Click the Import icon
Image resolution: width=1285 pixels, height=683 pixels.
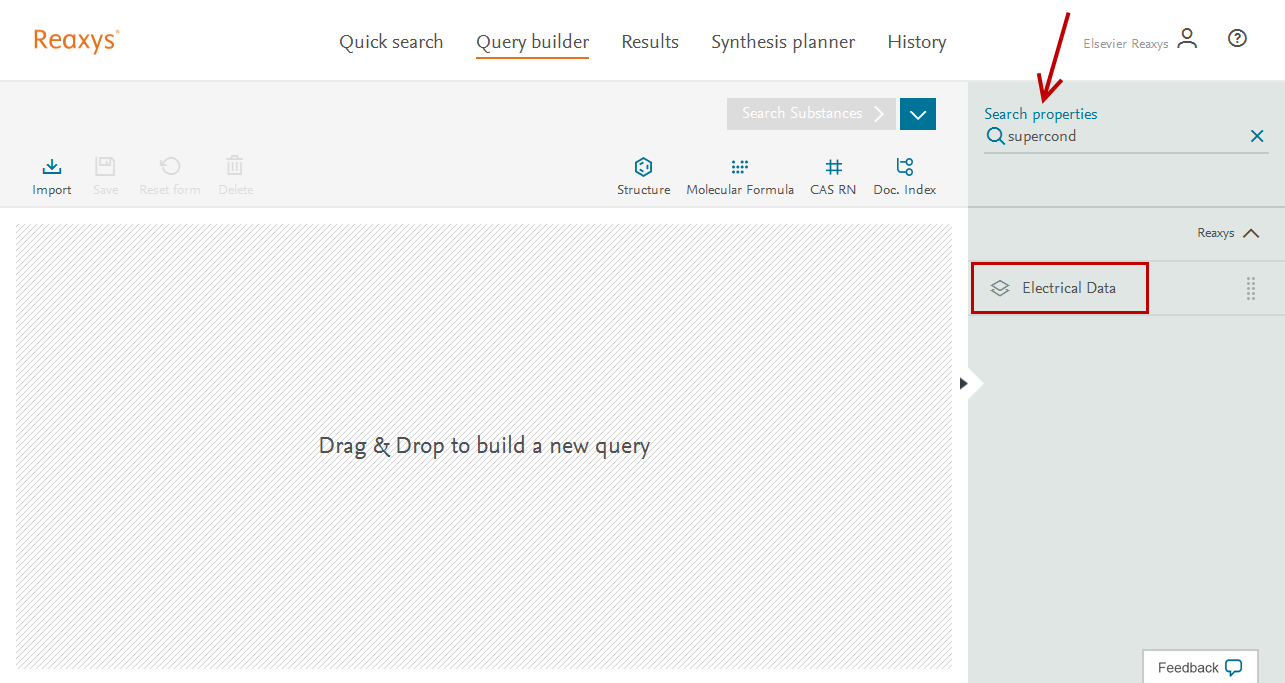52,167
